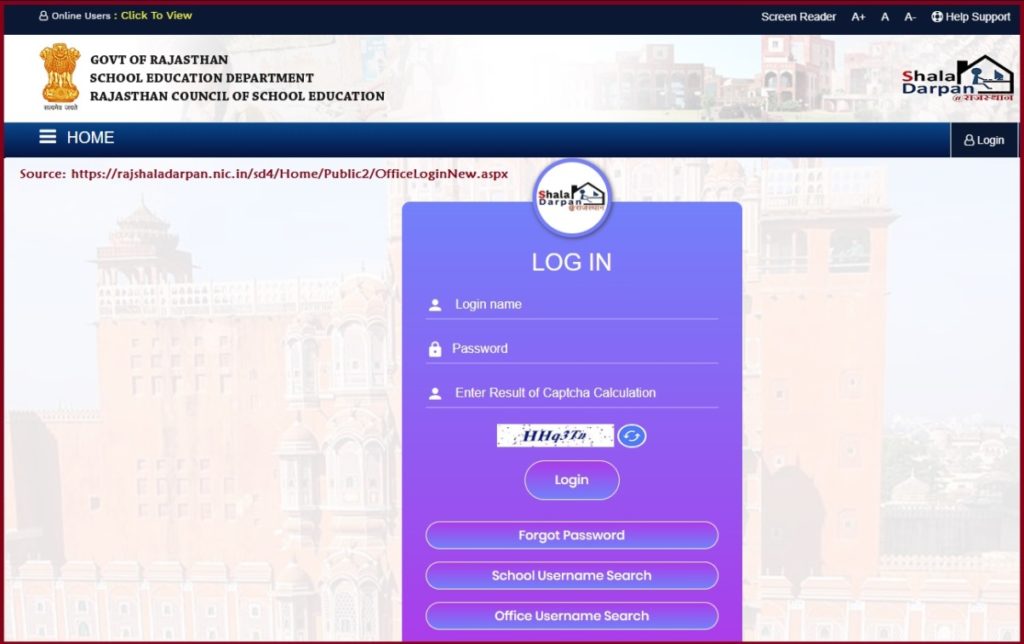Click the Govt of Rajasthan emblem
The height and width of the screenshot is (644, 1024).
pyautogui.click(x=58, y=76)
